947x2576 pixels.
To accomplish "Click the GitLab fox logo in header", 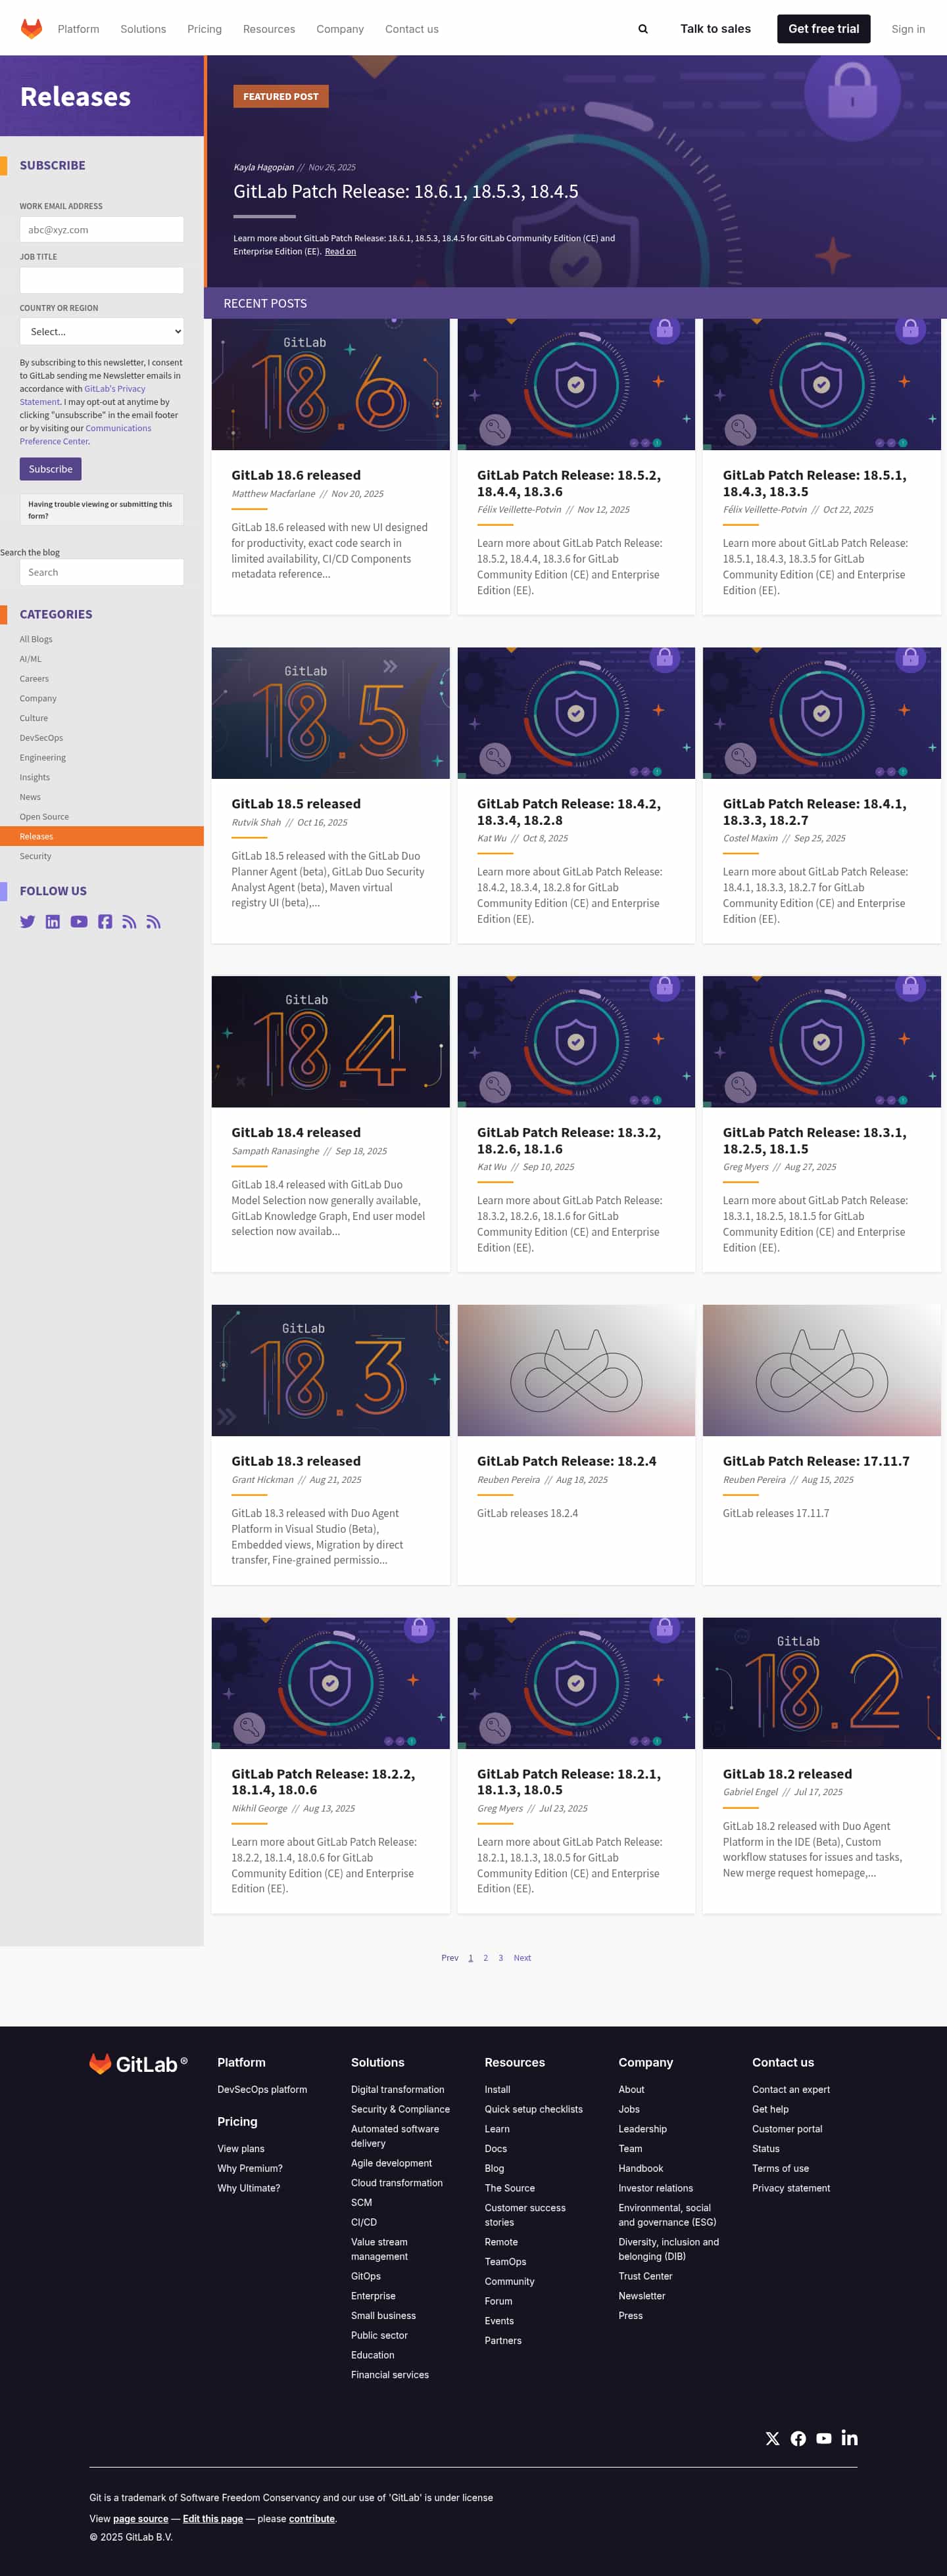I will 32,28.
